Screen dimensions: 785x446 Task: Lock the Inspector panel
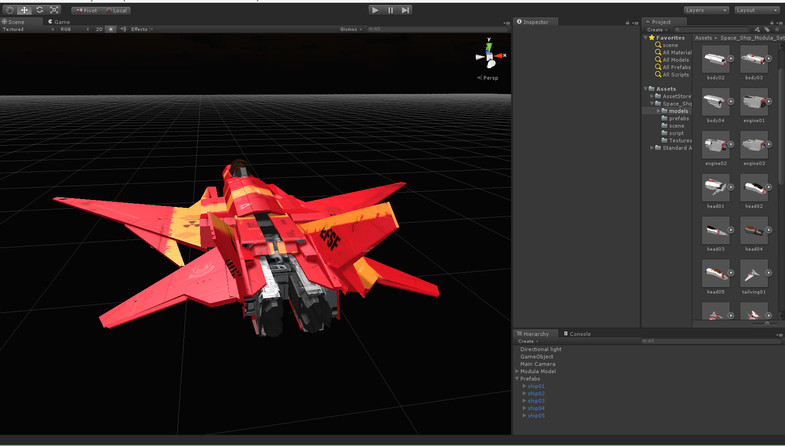tap(627, 23)
